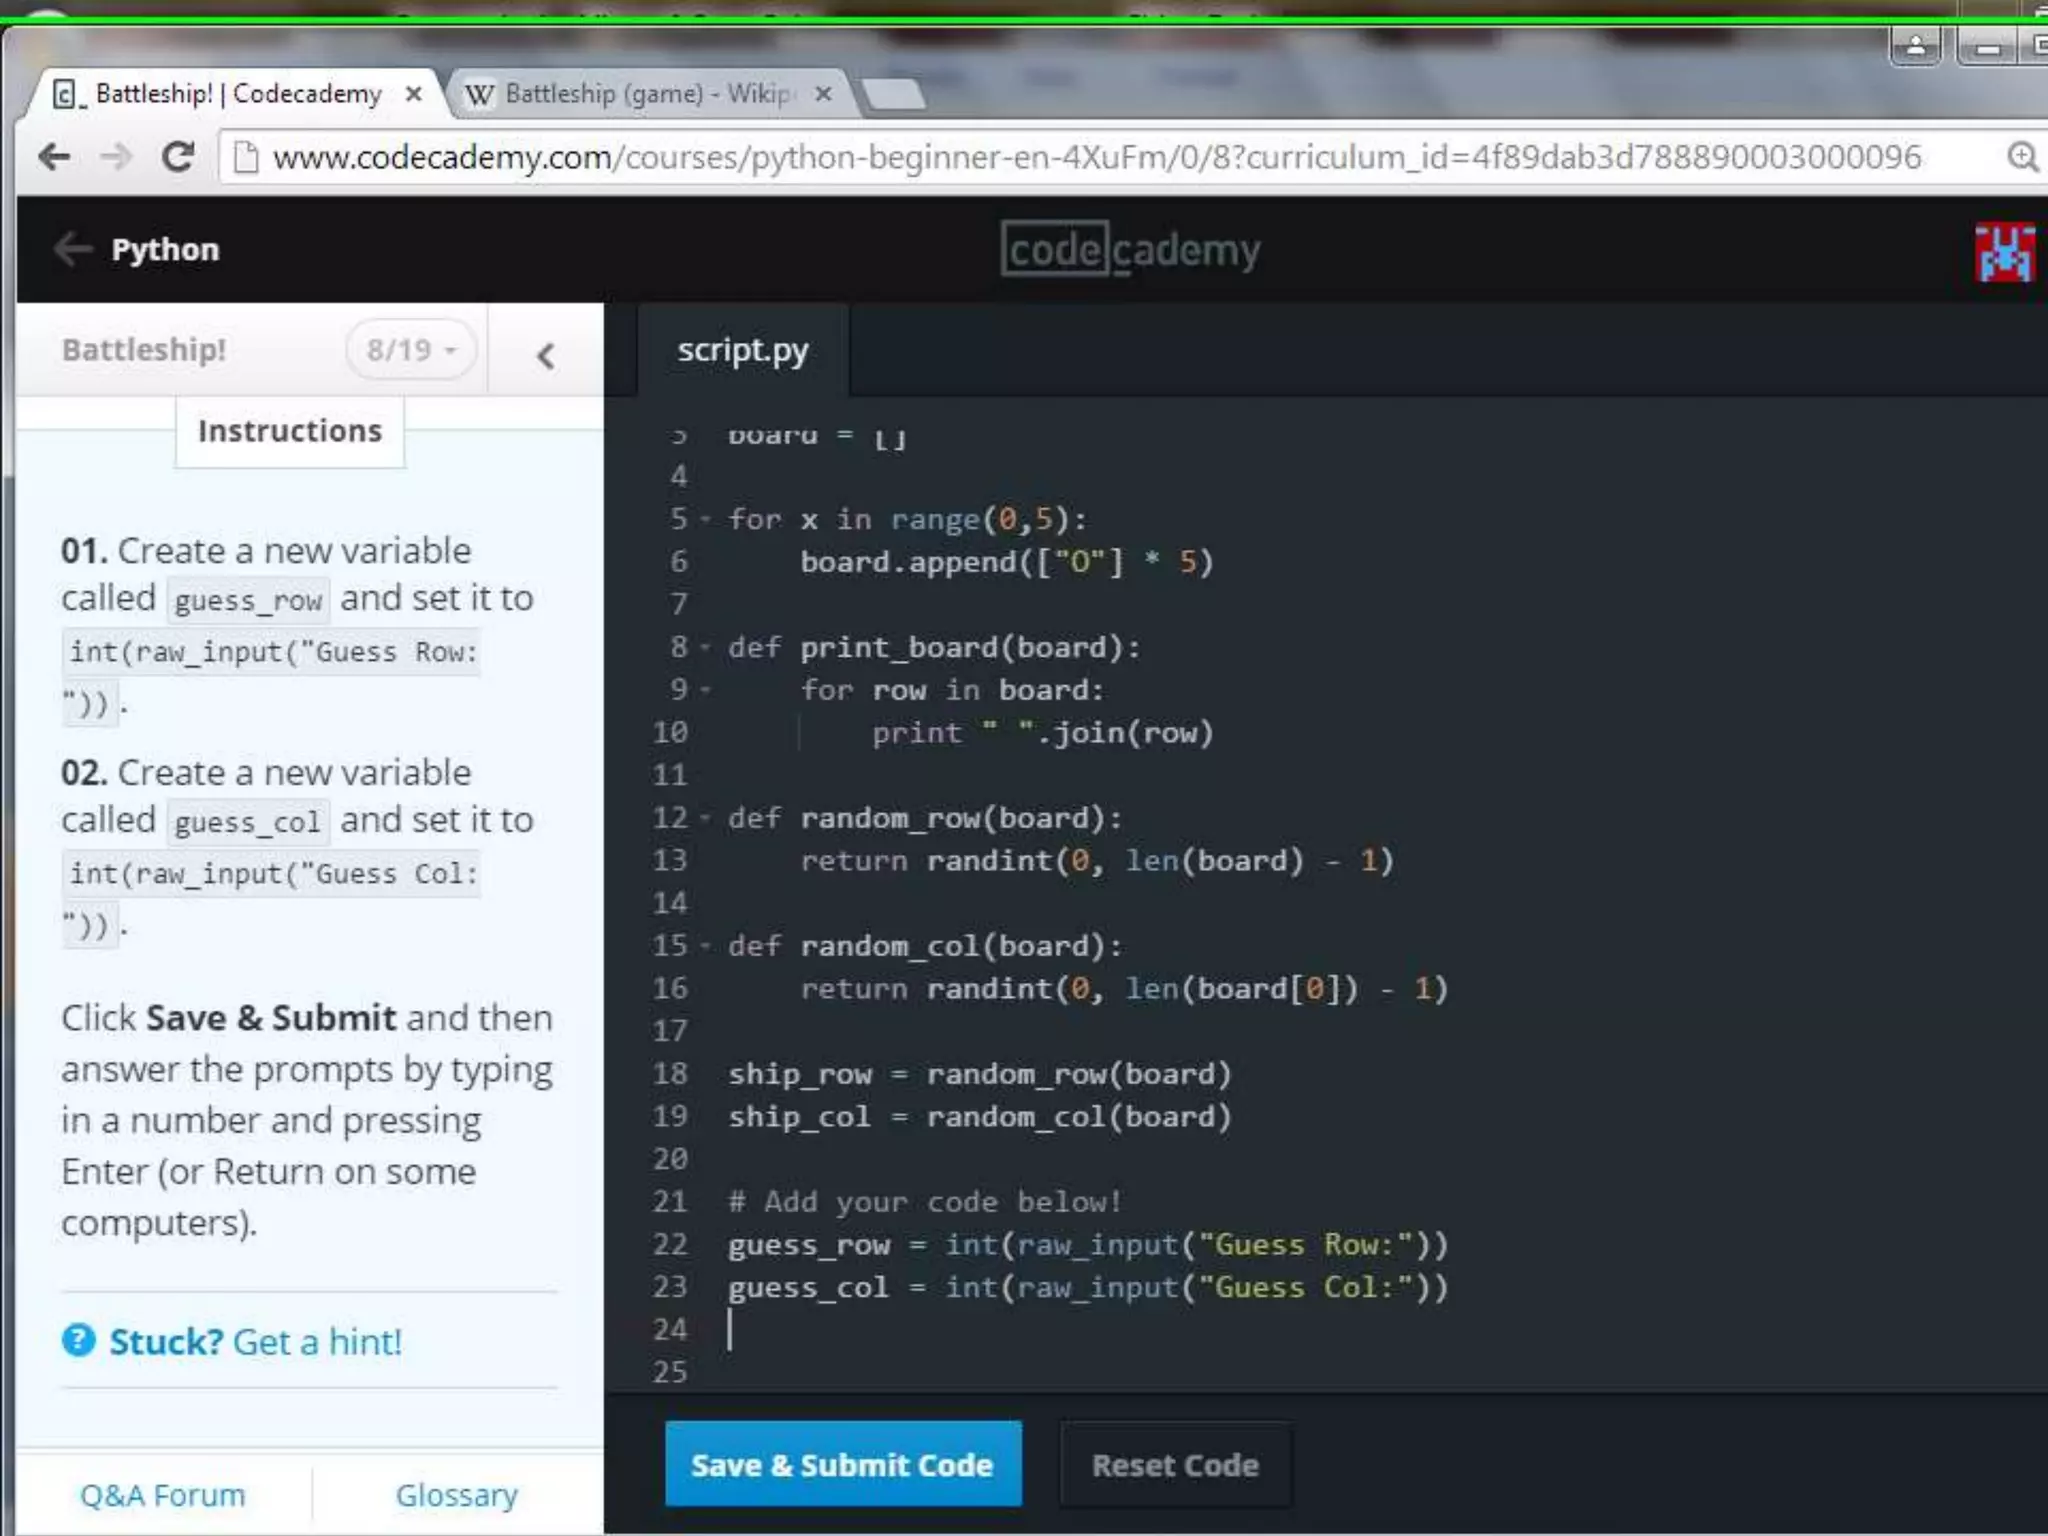Click the Python back arrow icon
The height and width of the screenshot is (1536, 2048).
(73, 249)
